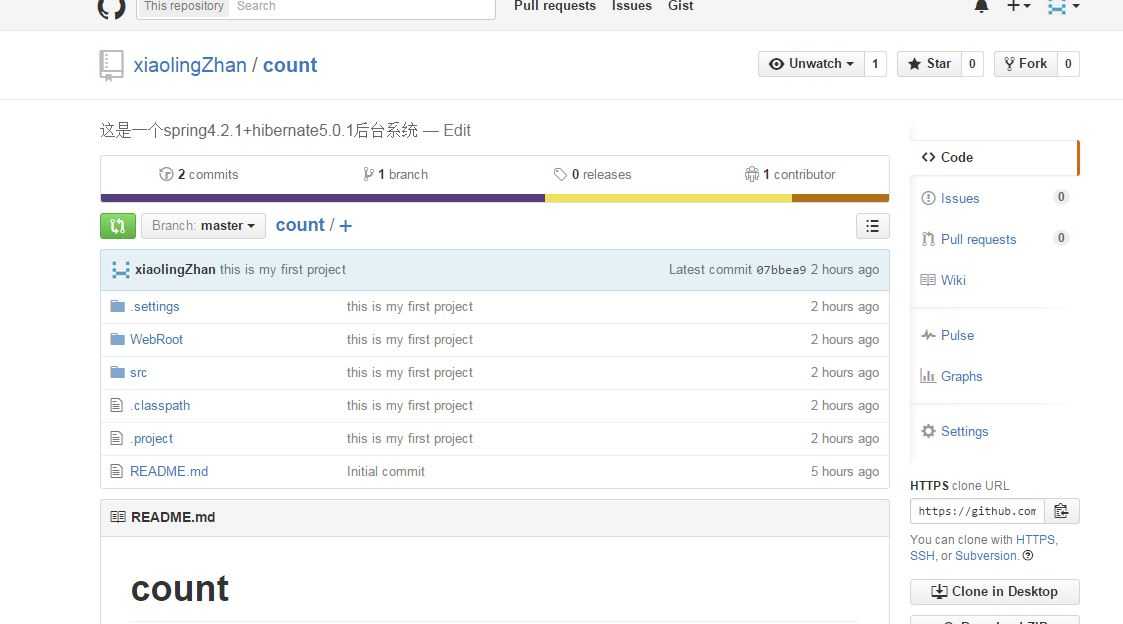Open the xiaolingZhan owner link
1123x624 pixels.
190,65
